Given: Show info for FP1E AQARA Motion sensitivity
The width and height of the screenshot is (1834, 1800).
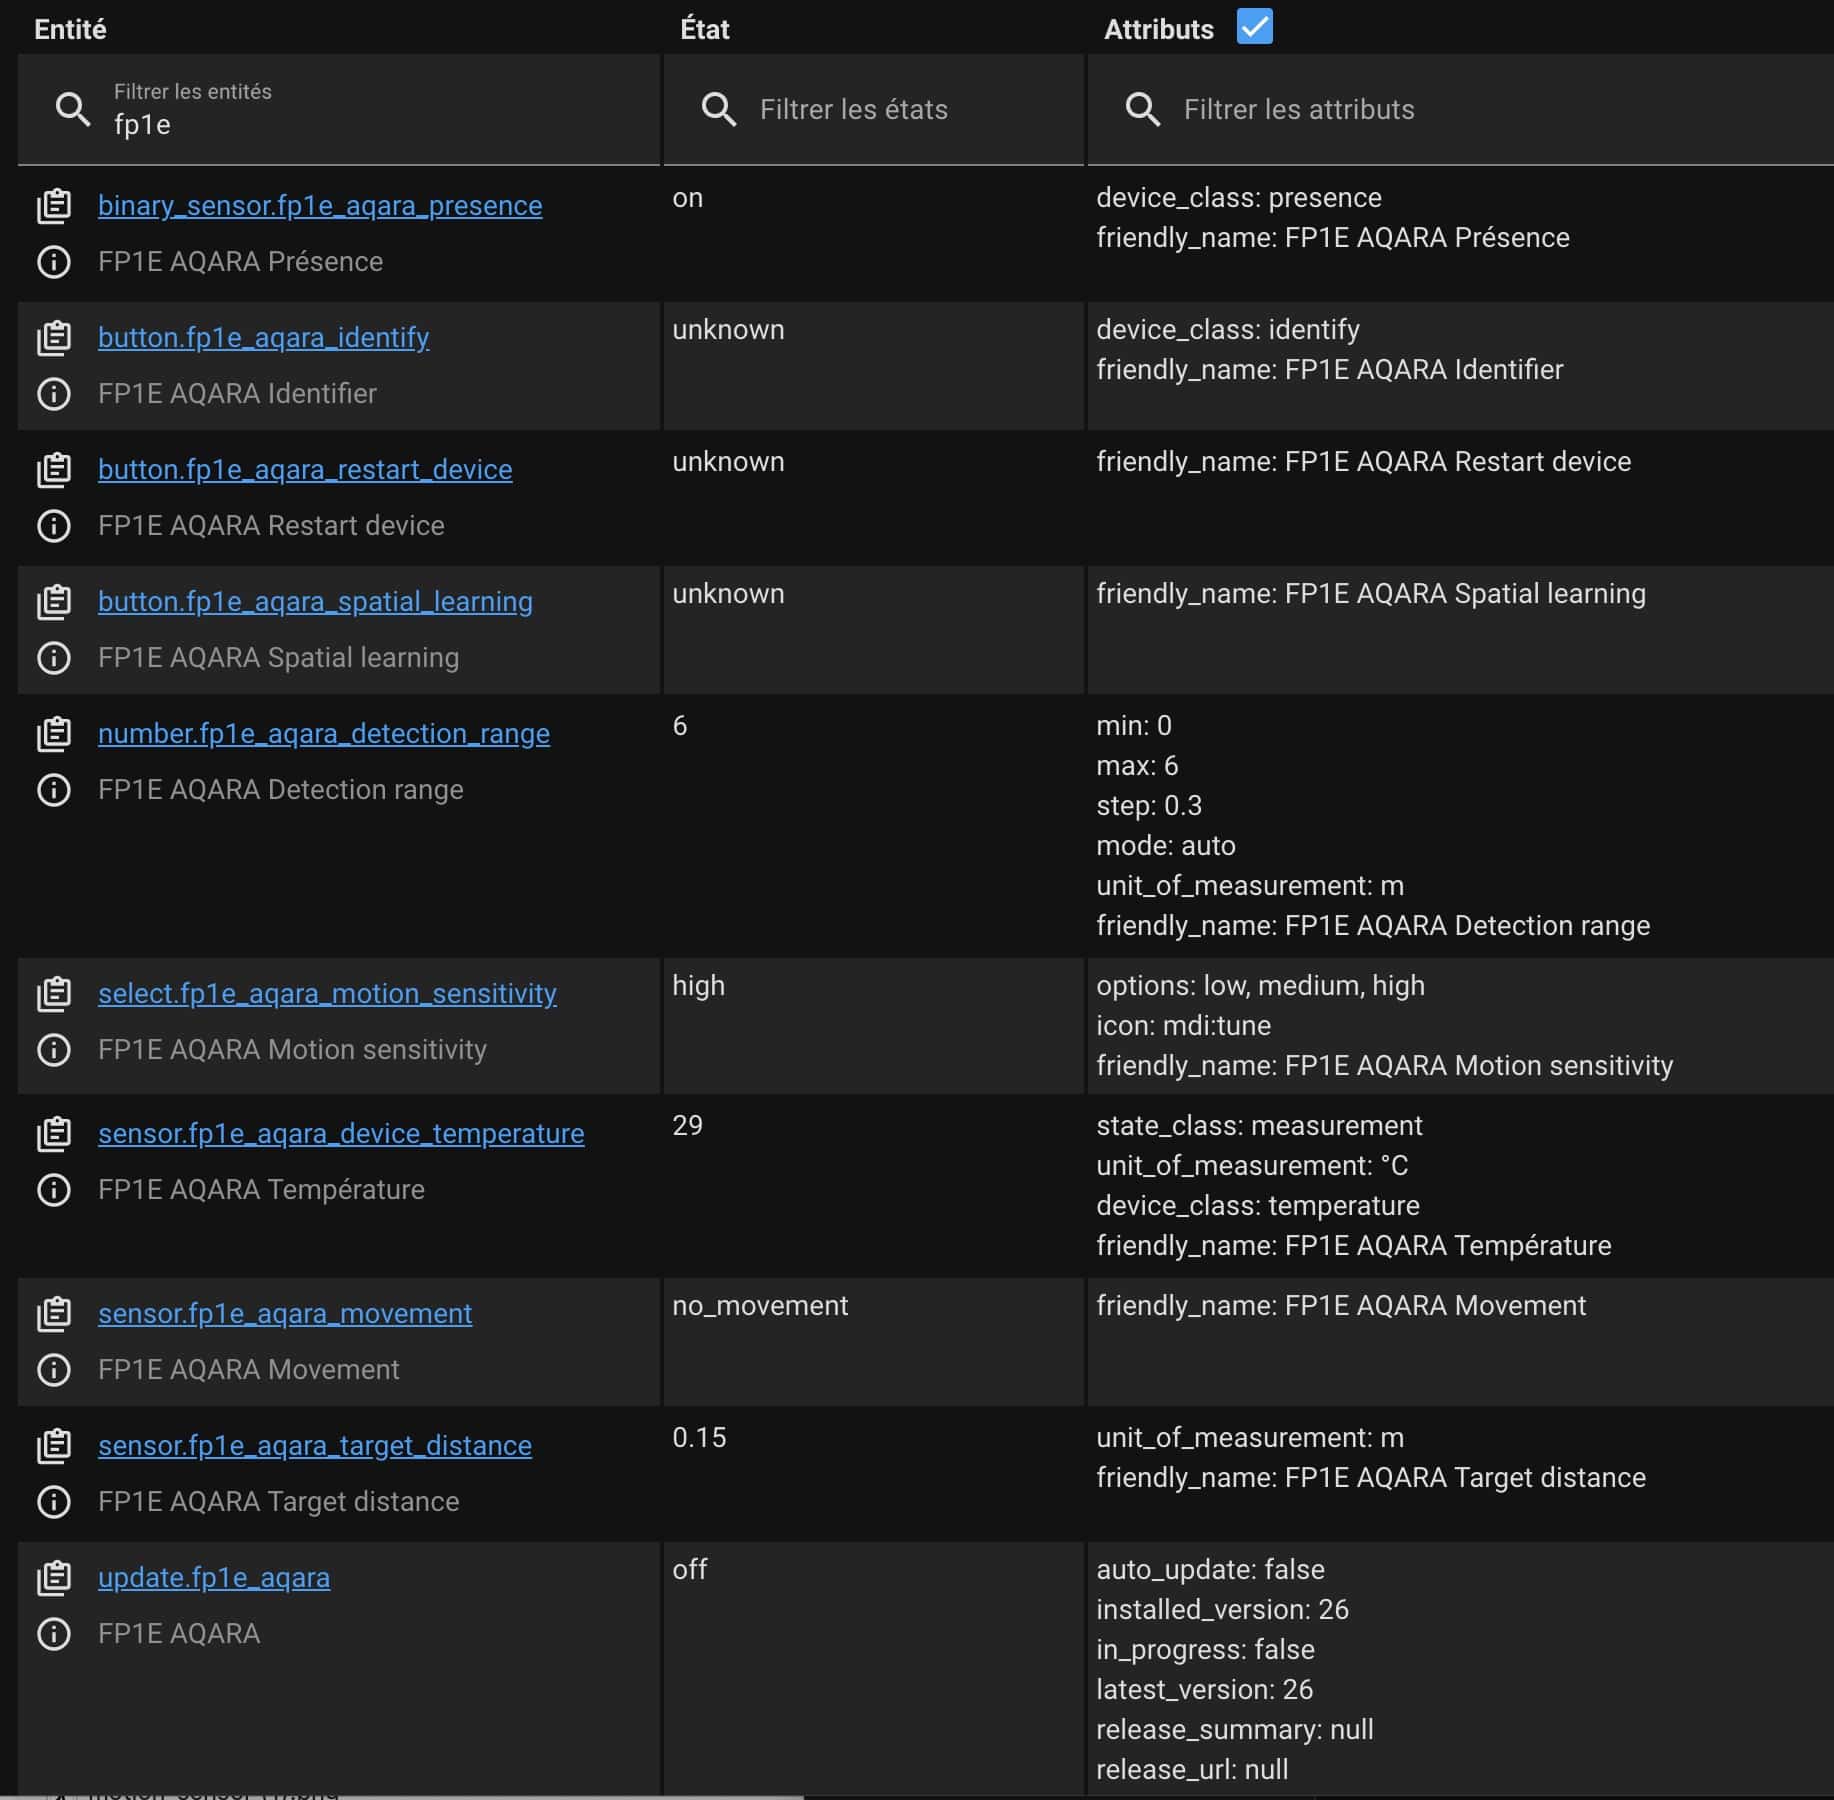Looking at the screenshot, I should click(54, 1050).
